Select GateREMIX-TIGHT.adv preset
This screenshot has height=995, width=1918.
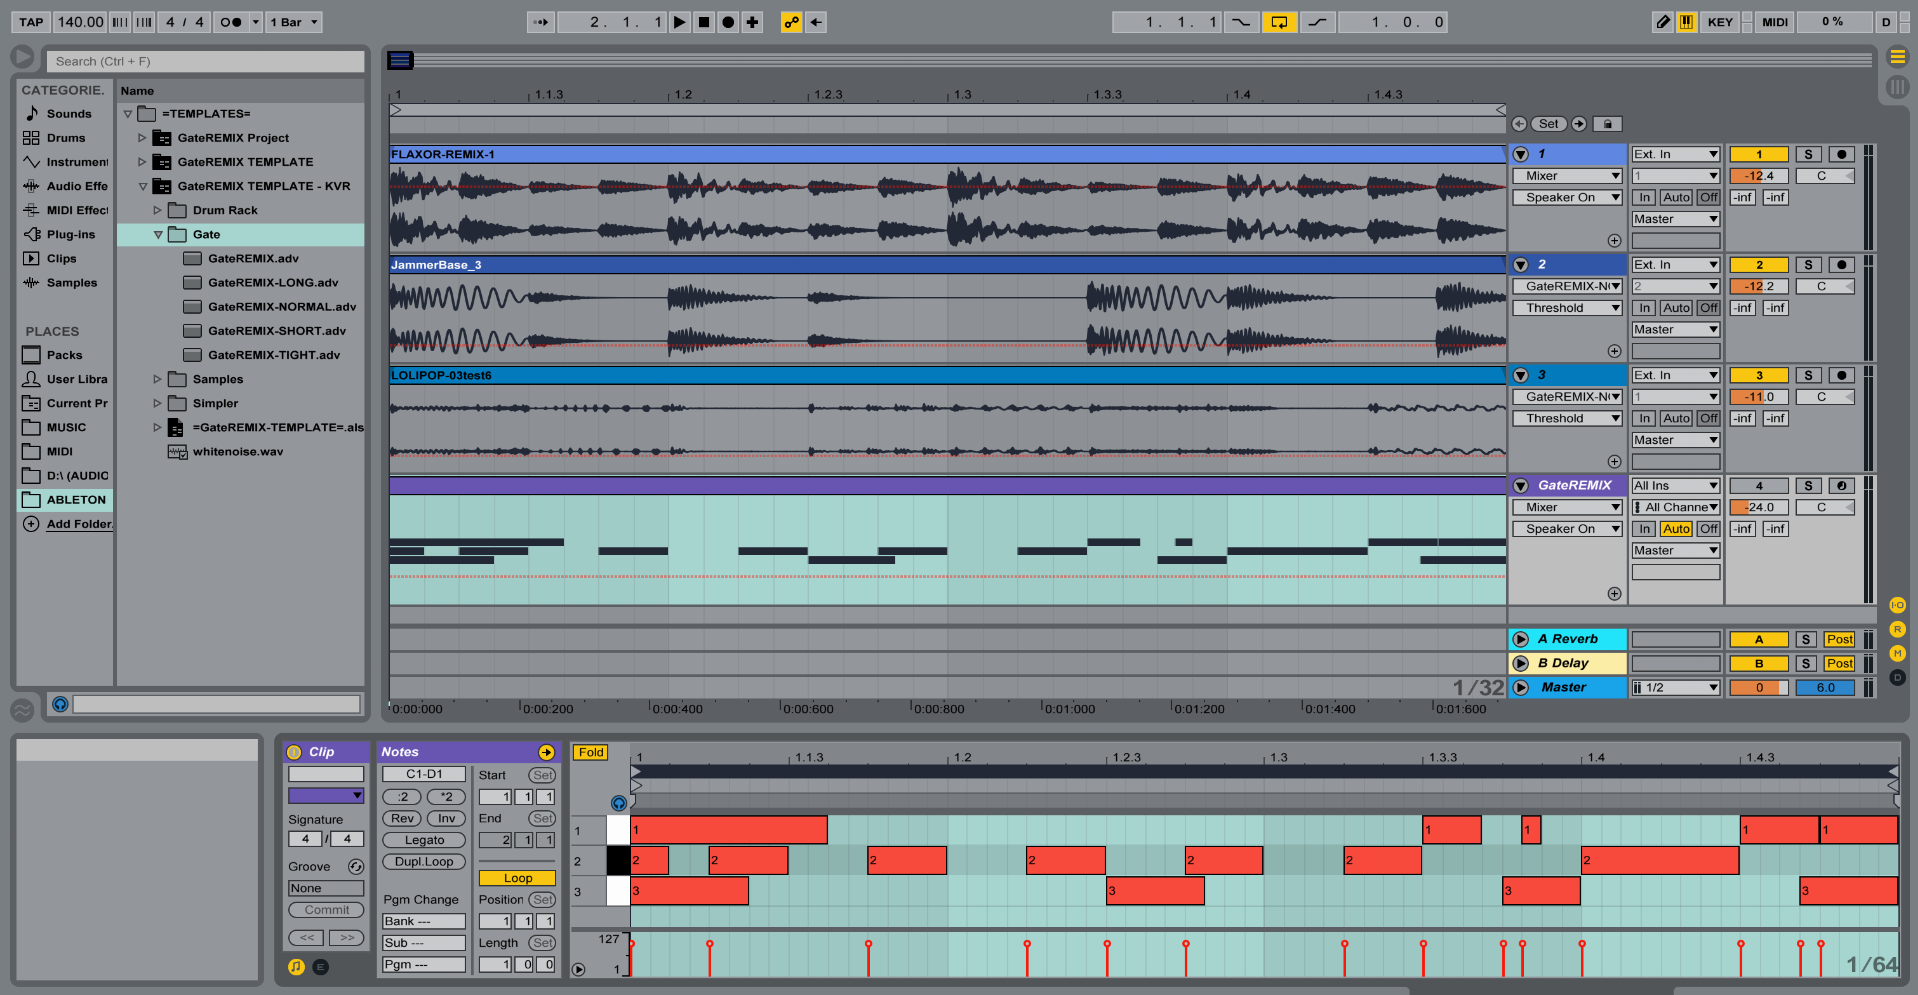pos(274,355)
